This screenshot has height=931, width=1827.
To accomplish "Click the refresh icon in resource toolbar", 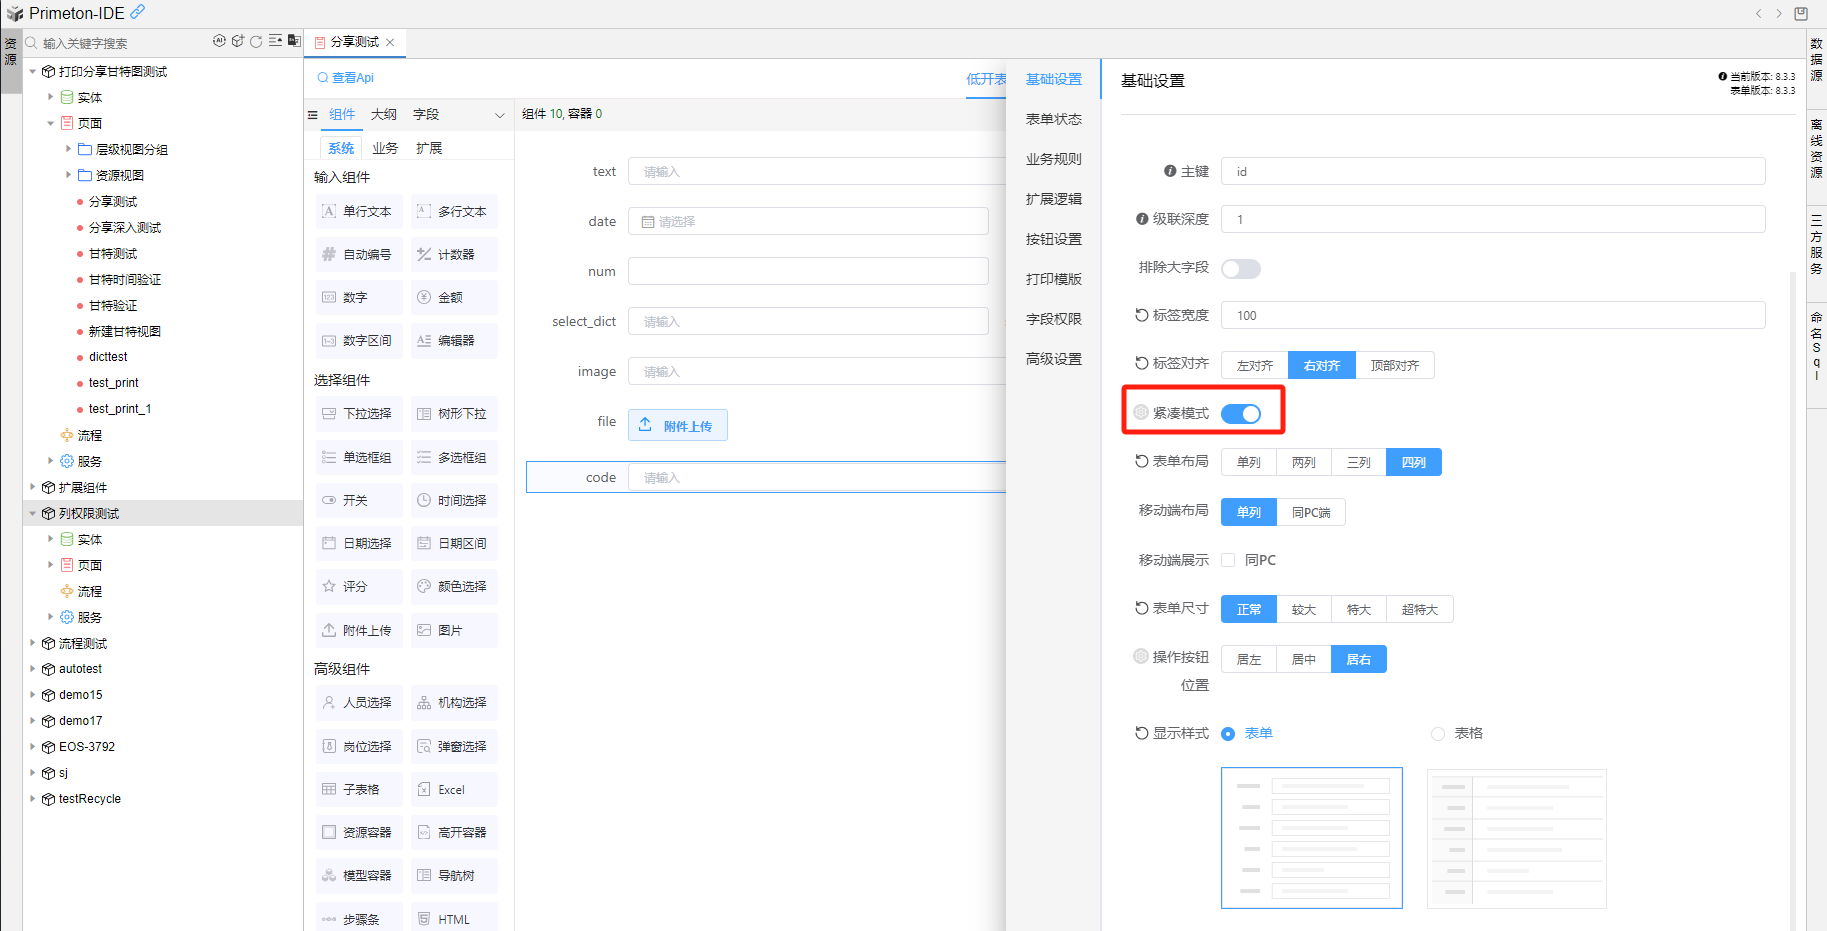I will pos(256,41).
